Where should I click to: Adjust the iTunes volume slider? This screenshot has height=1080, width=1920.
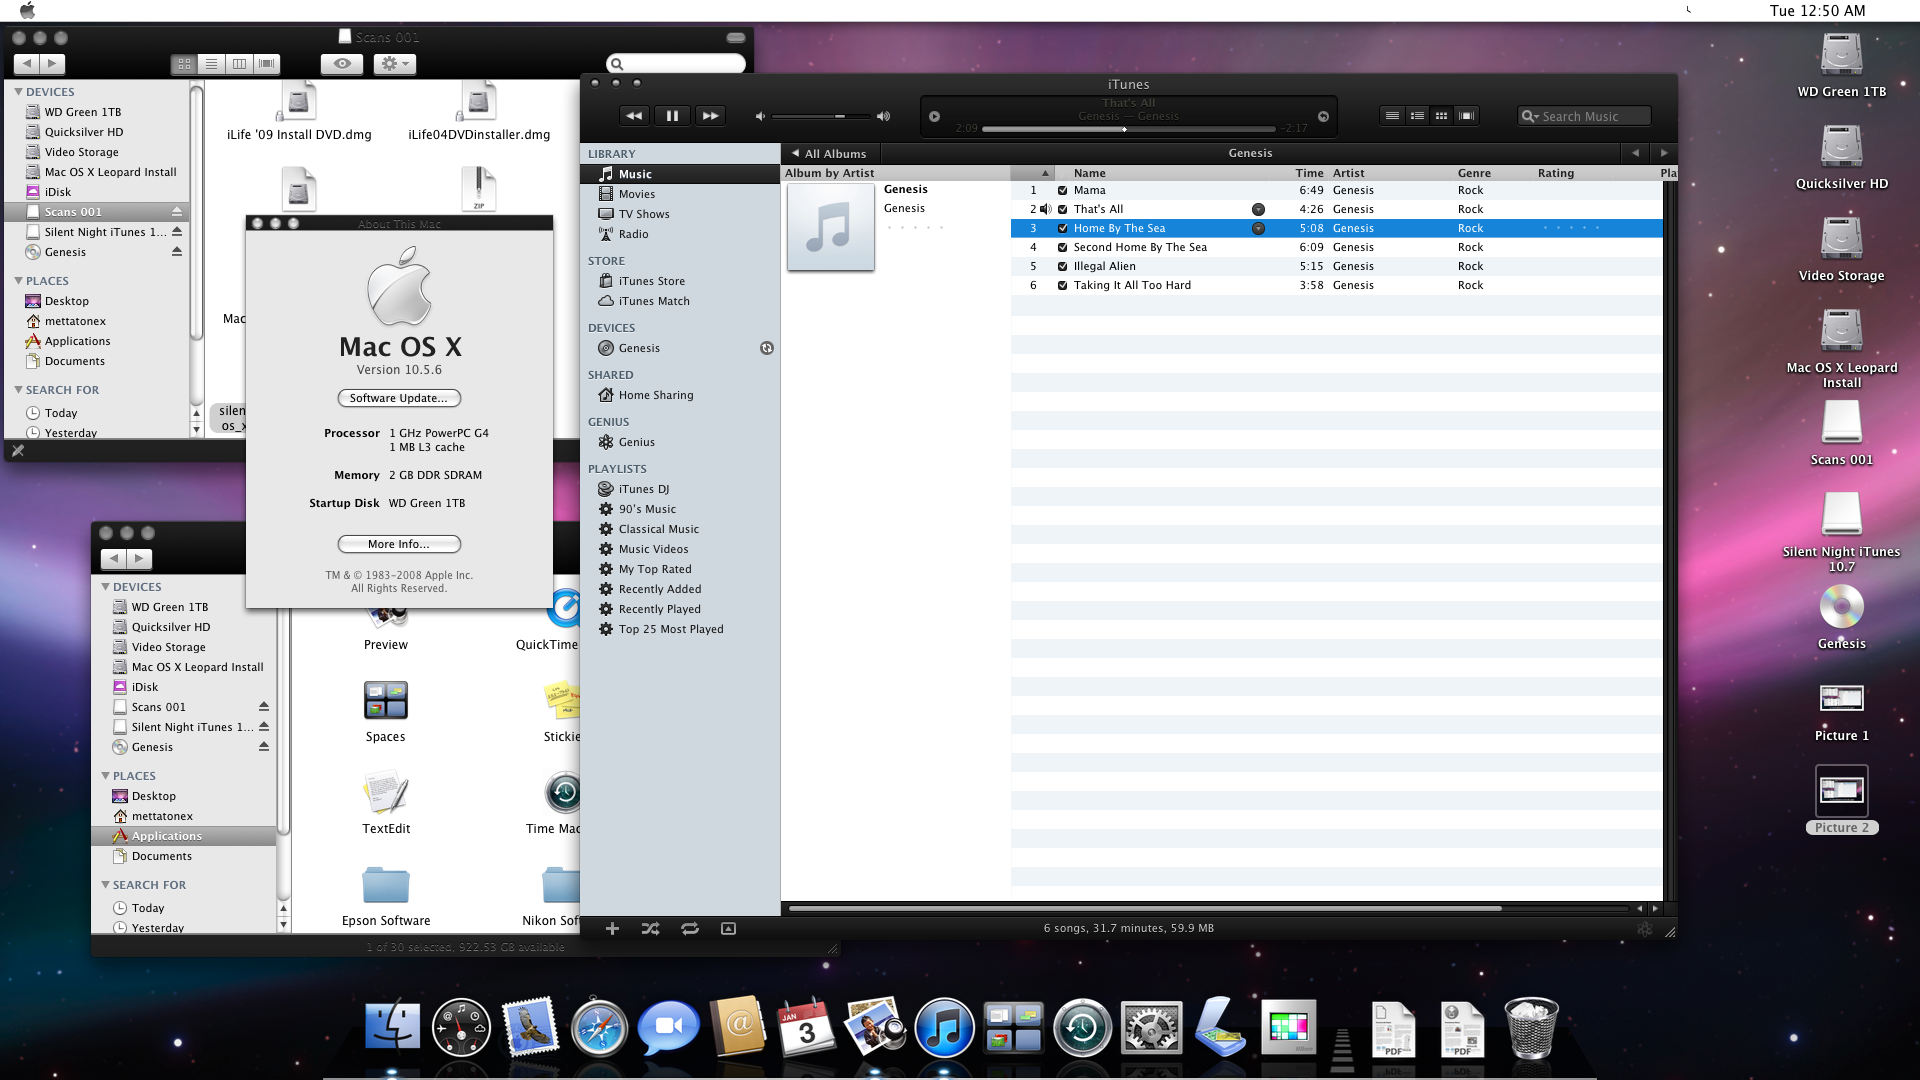tap(840, 117)
